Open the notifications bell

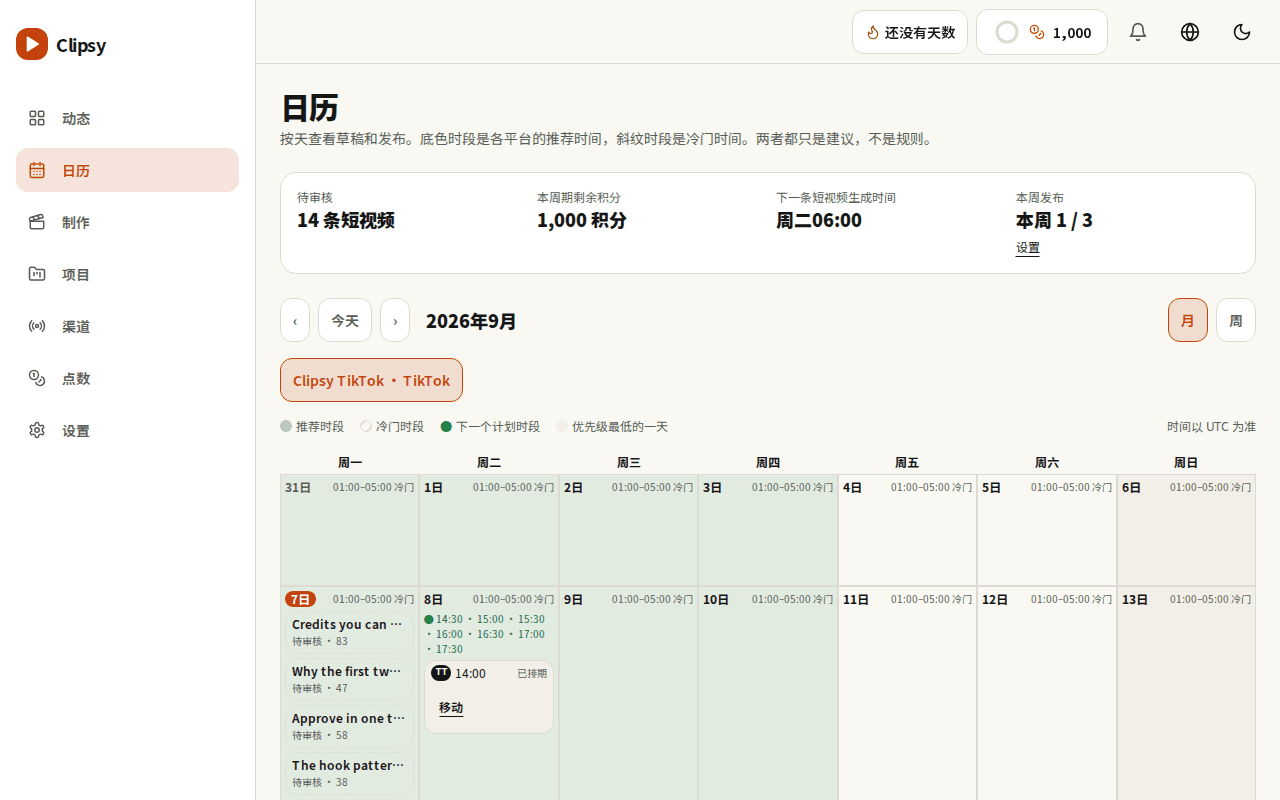pyautogui.click(x=1138, y=32)
